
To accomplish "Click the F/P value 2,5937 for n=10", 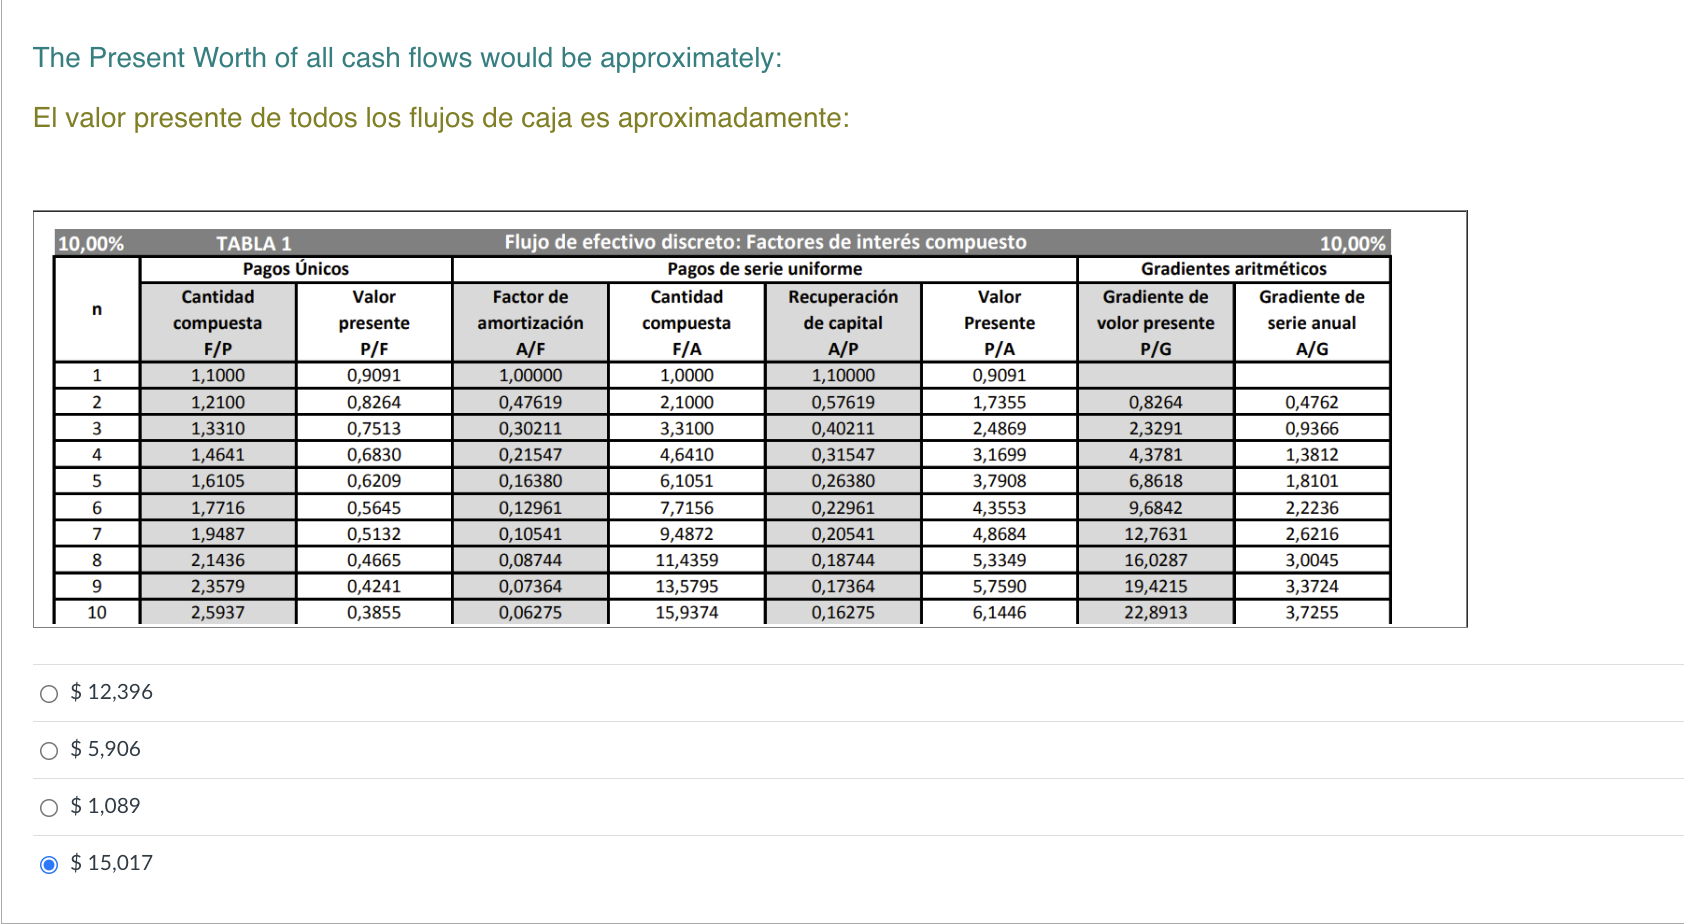I will (x=218, y=612).
